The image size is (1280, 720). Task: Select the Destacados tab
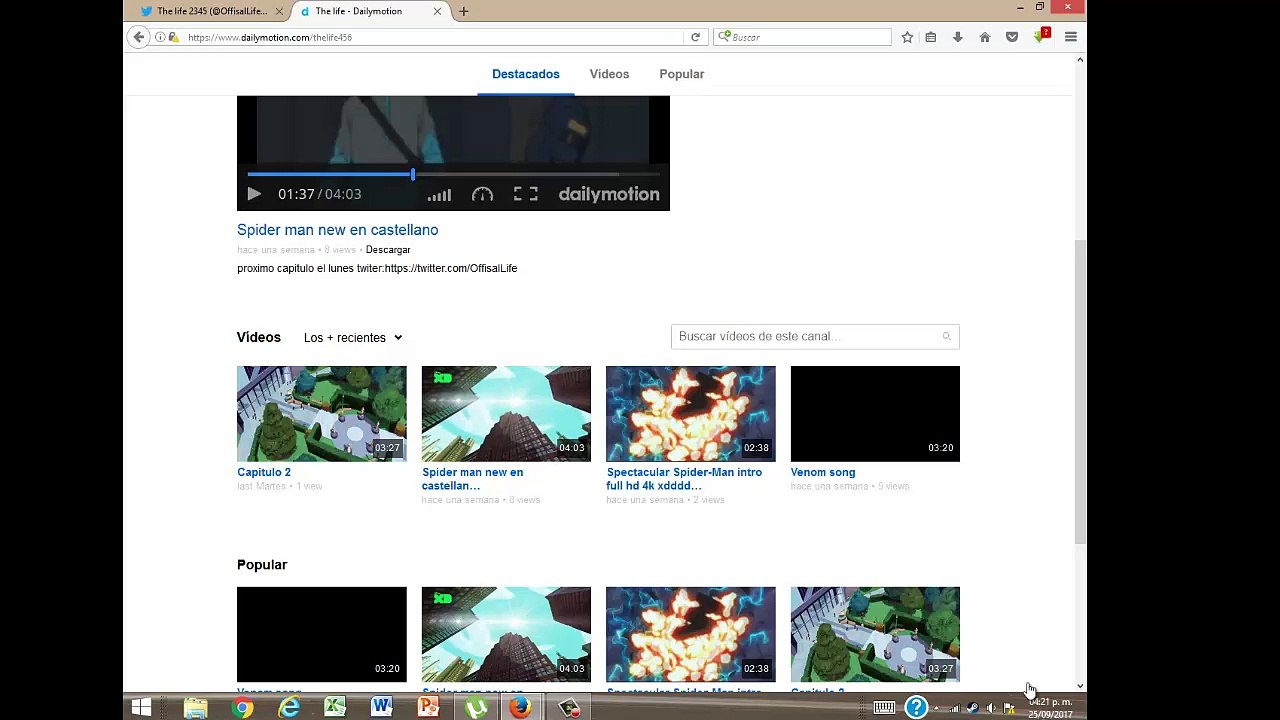[526, 74]
